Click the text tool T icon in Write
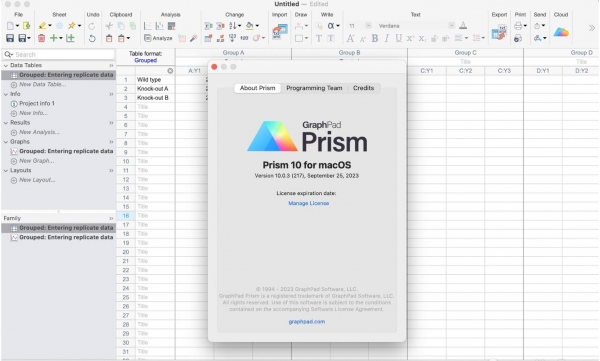The width and height of the screenshot is (600, 361). 319,38
